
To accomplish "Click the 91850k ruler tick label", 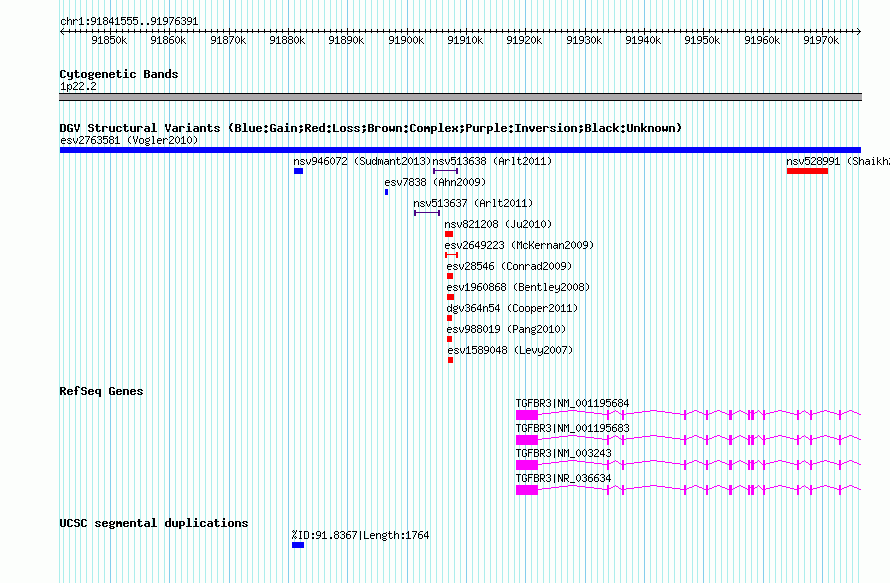I will [x=109, y=40].
